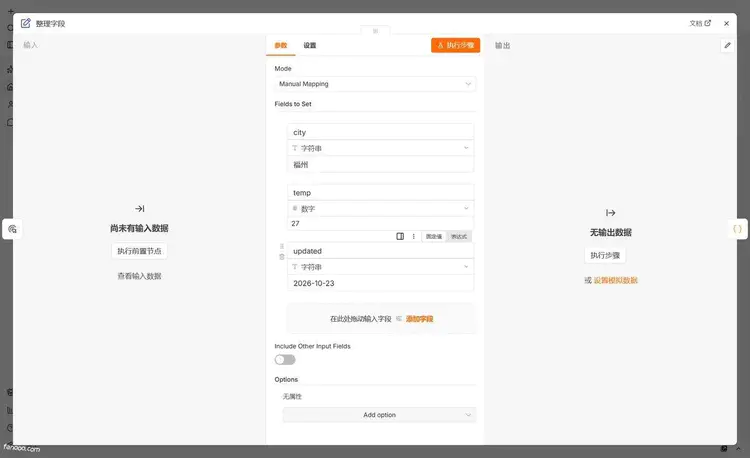This screenshot has width=750, height=458.
Task: Click the 输入 panel heading
Action: pos(30,45)
